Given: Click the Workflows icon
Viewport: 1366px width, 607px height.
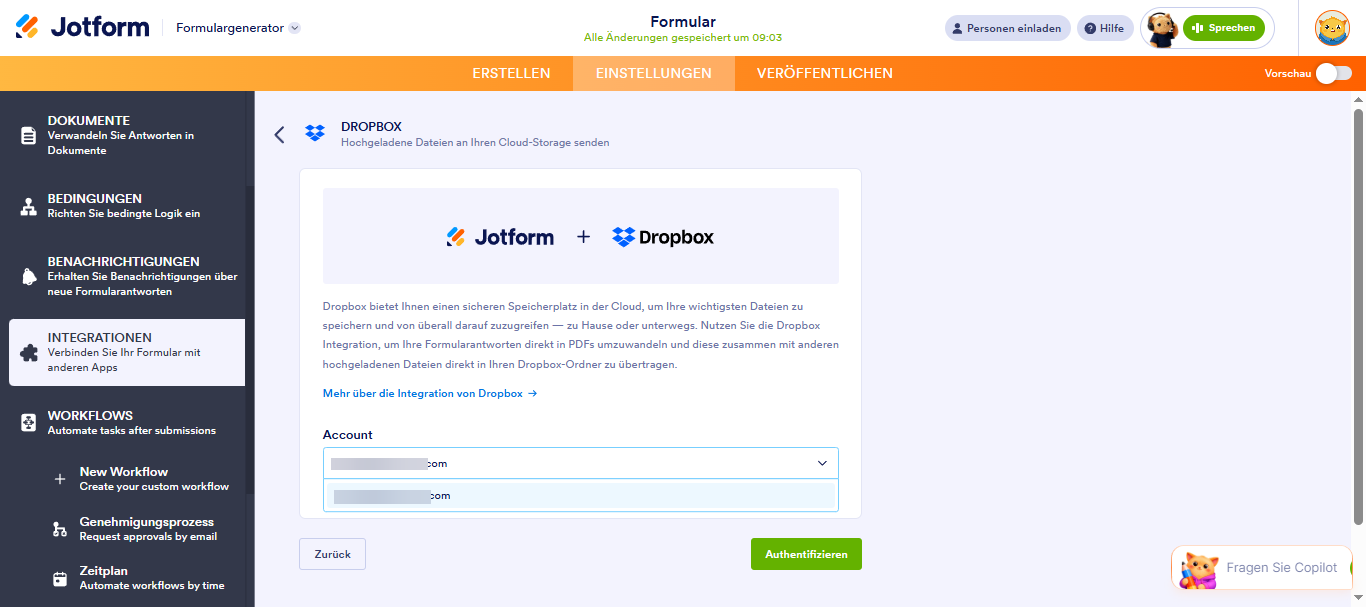Looking at the screenshot, I should coord(29,422).
